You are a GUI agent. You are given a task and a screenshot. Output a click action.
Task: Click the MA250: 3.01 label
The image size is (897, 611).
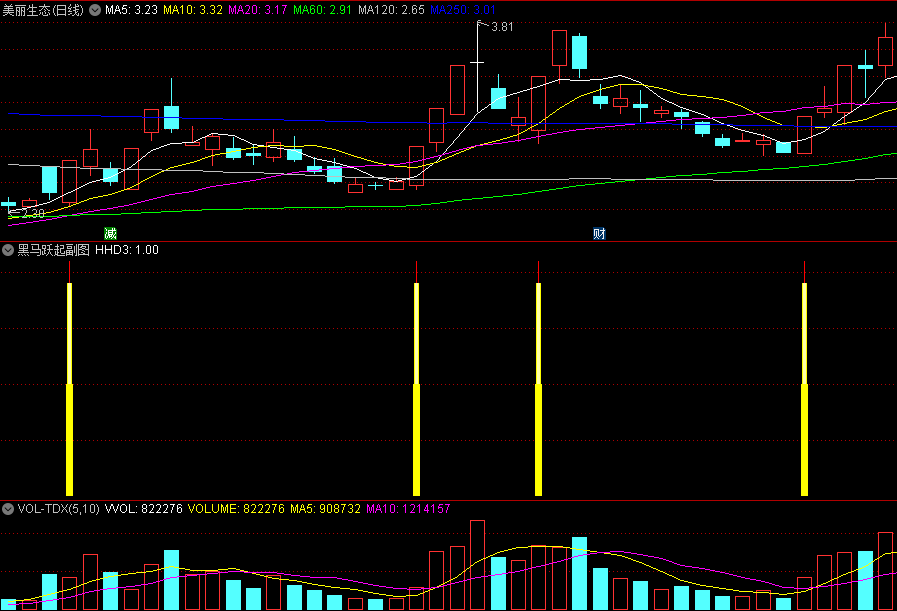tap(462, 10)
